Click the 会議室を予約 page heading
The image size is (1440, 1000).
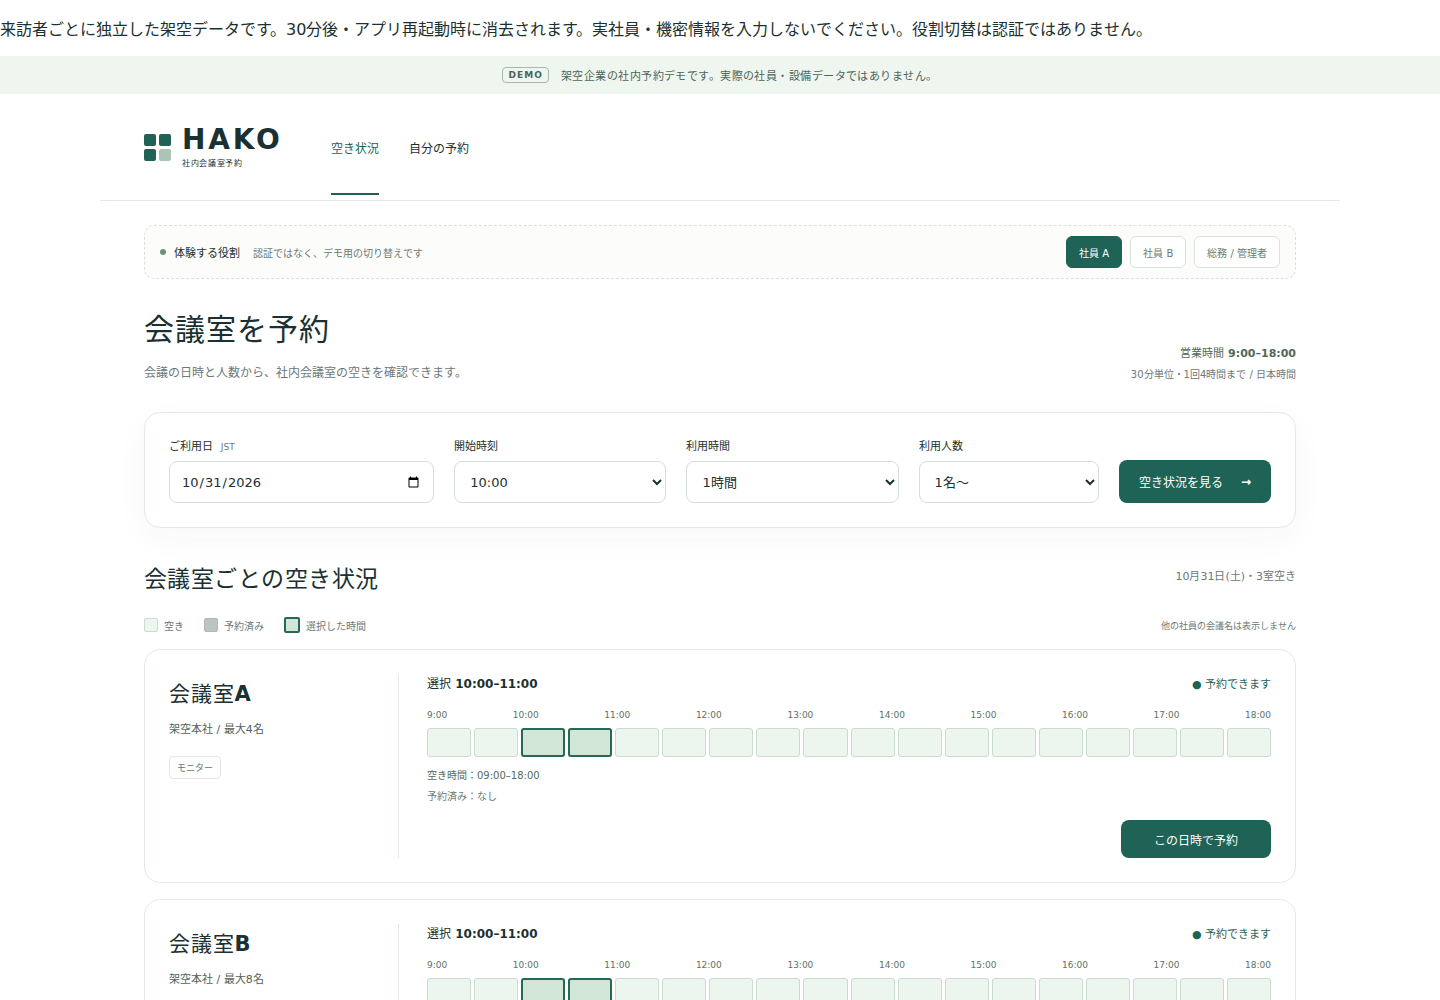click(x=236, y=329)
